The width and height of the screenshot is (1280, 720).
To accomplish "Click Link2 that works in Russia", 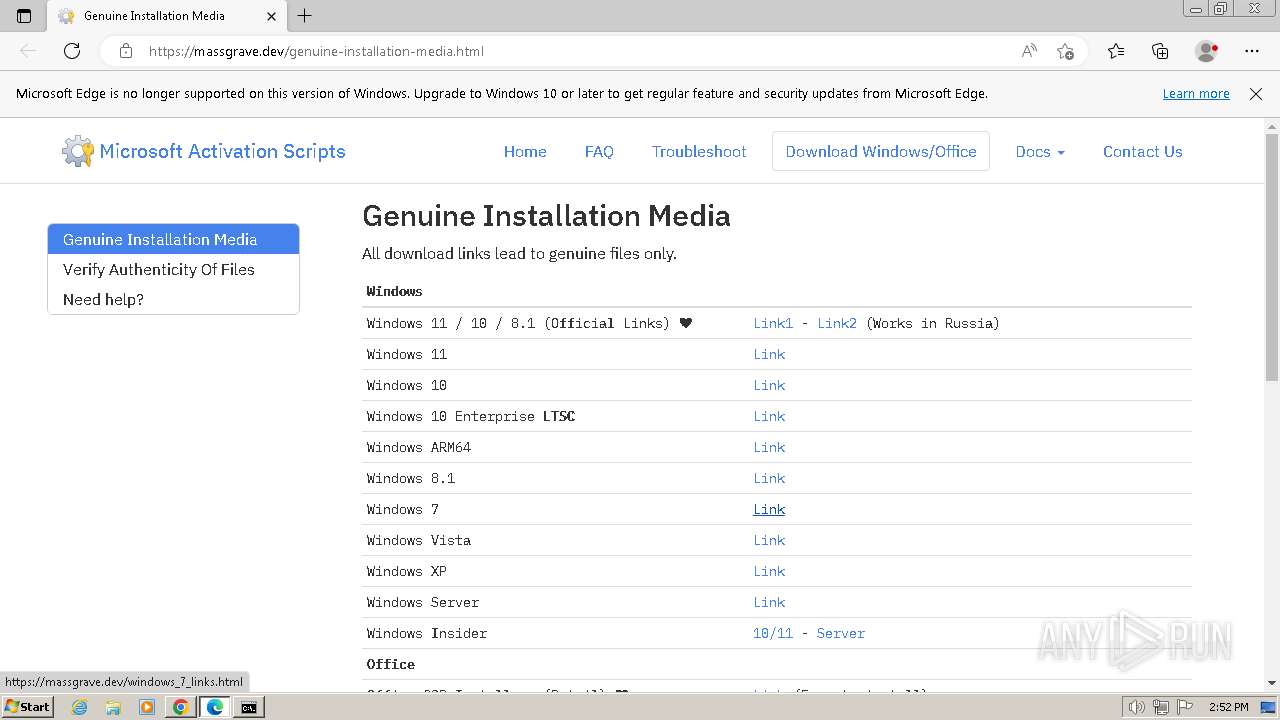I will [837, 323].
